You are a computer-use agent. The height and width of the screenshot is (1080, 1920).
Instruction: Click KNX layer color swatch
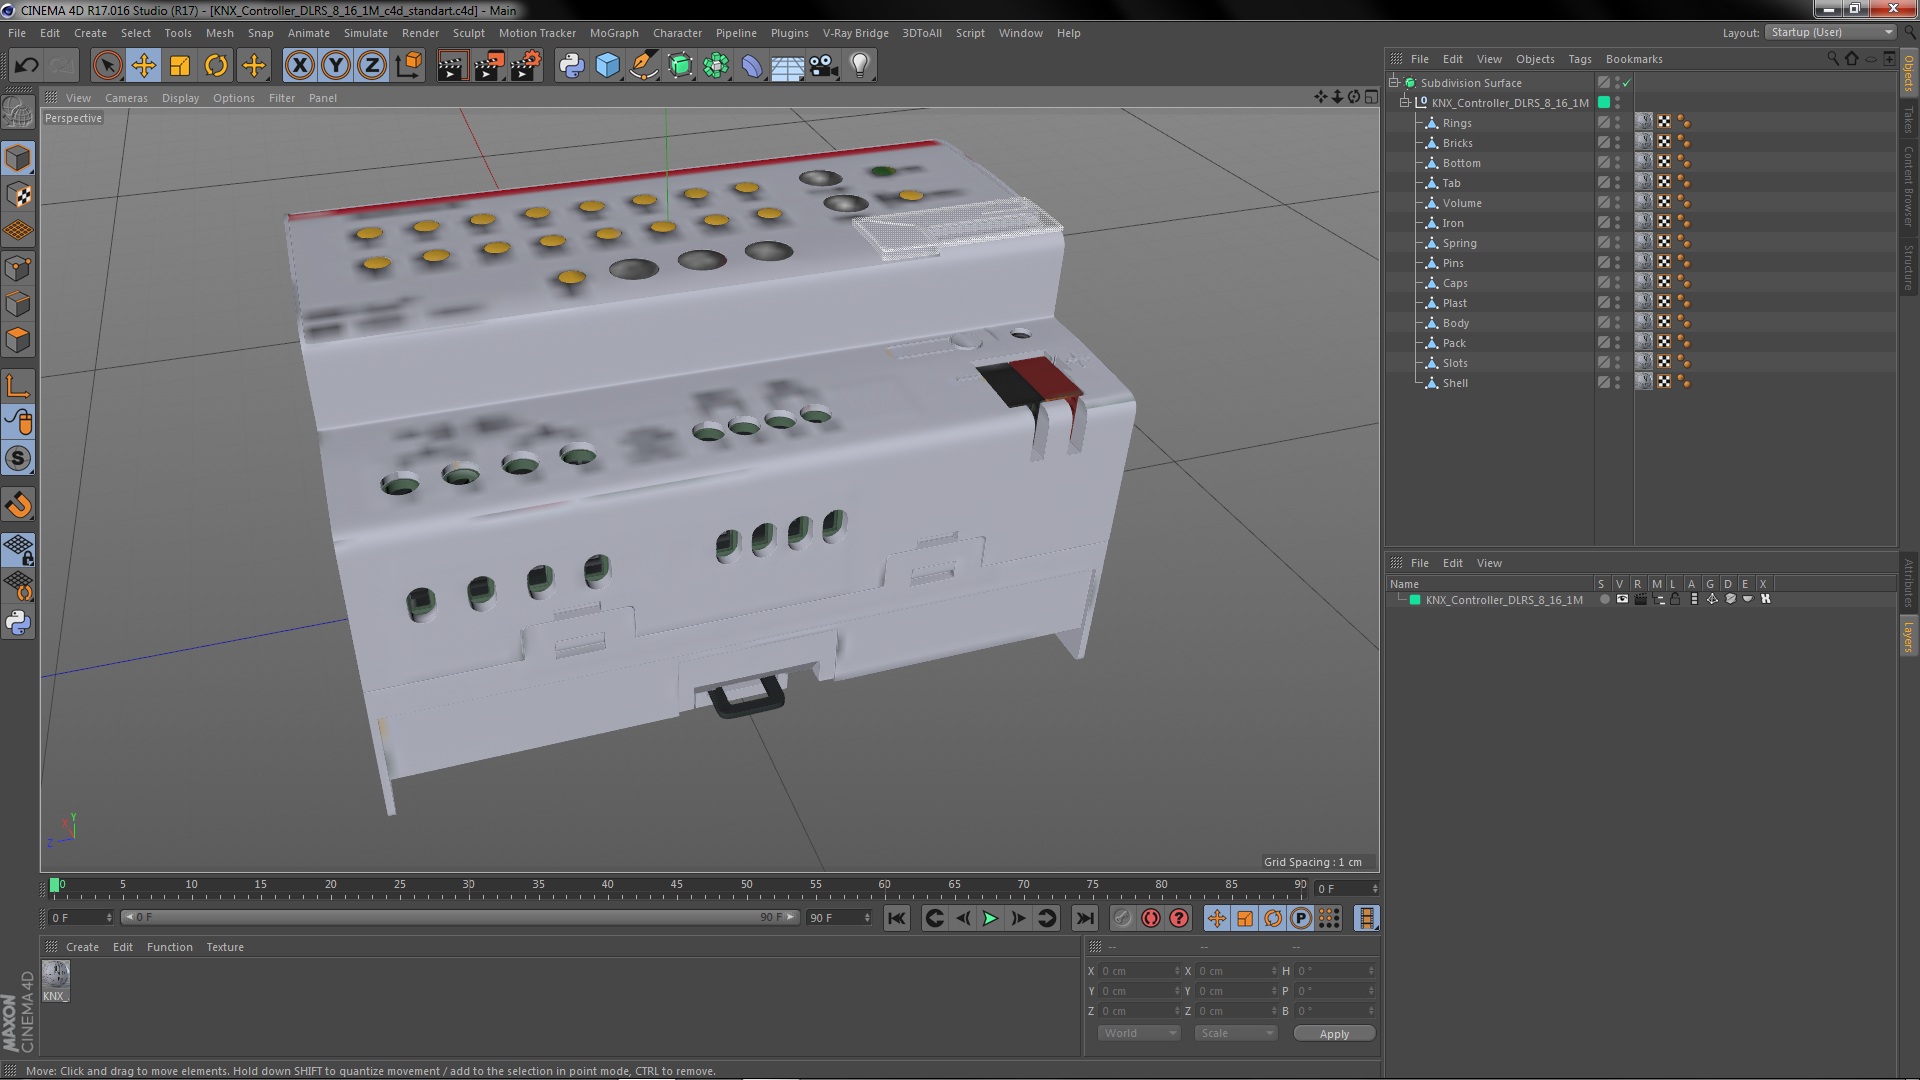pos(1415,600)
